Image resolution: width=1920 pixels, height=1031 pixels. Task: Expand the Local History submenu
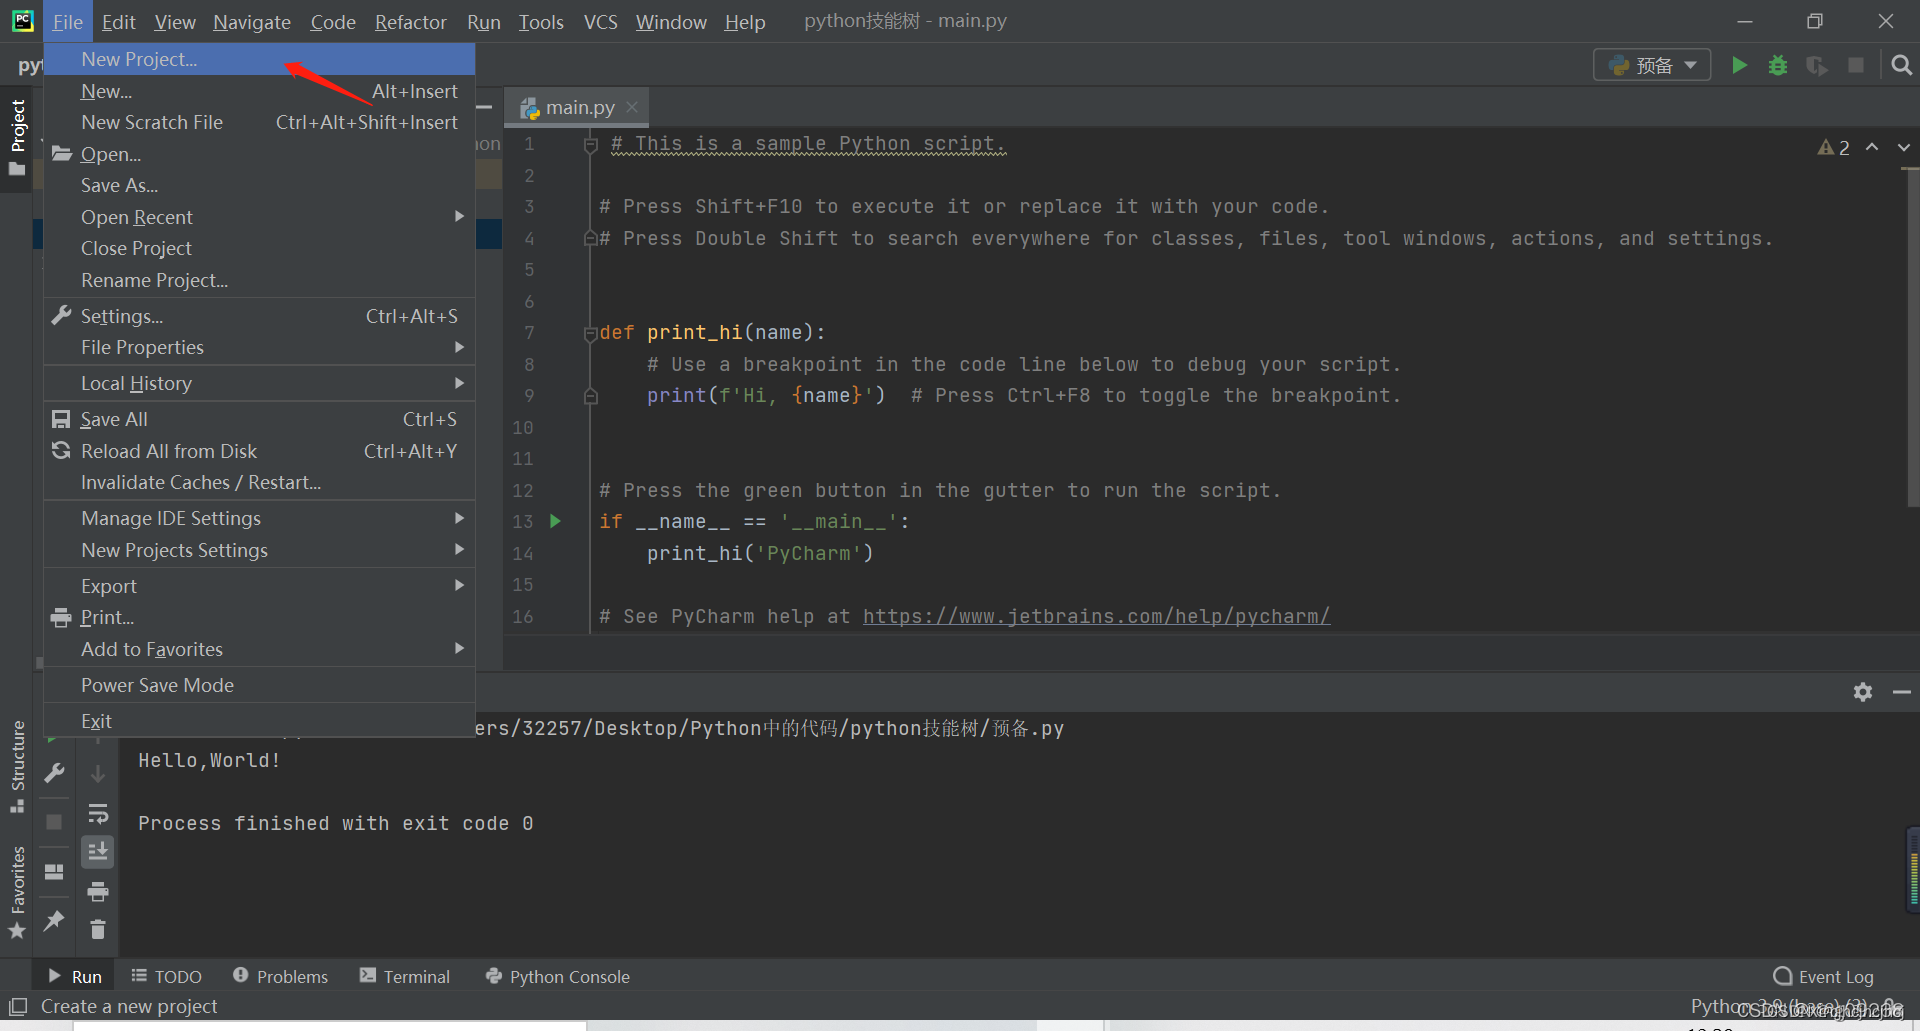click(259, 383)
